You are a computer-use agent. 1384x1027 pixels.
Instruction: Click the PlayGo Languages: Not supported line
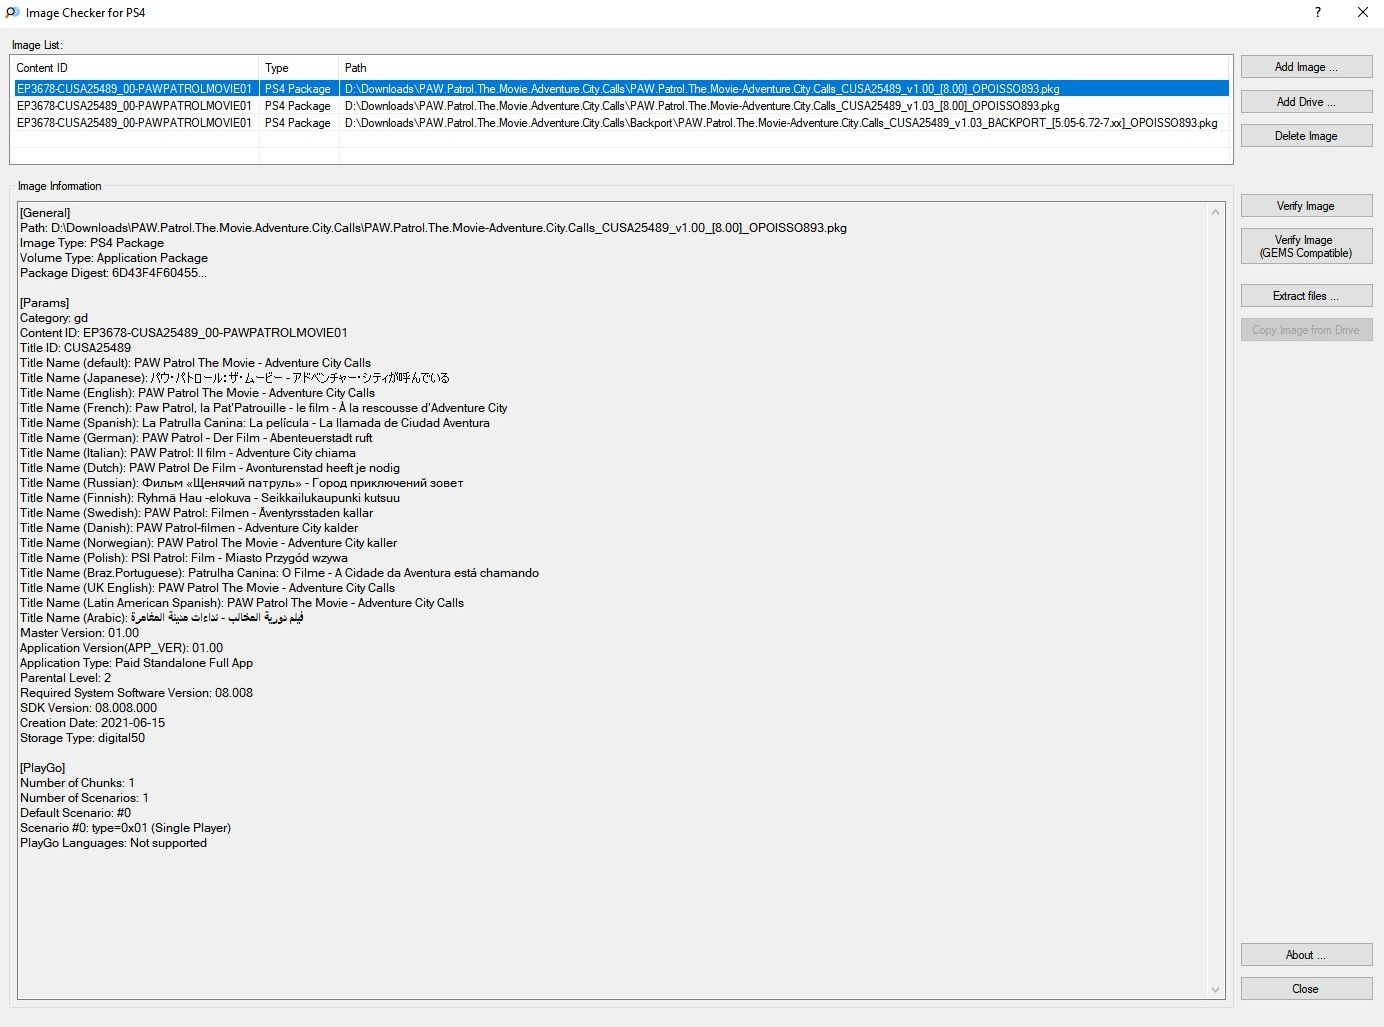(x=113, y=843)
